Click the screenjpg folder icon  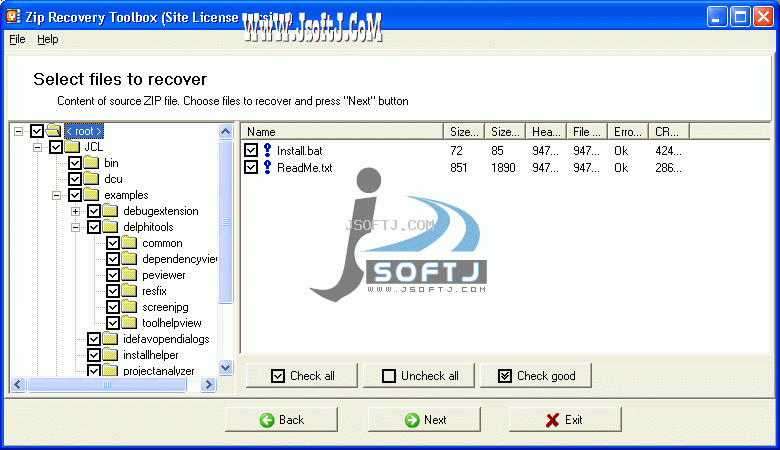(x=129, y=307)
